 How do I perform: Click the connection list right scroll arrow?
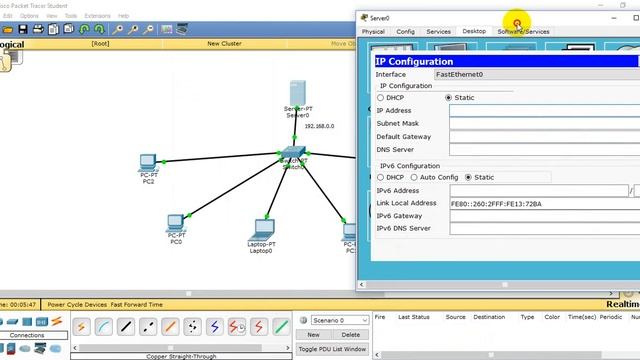pos(288,348)
